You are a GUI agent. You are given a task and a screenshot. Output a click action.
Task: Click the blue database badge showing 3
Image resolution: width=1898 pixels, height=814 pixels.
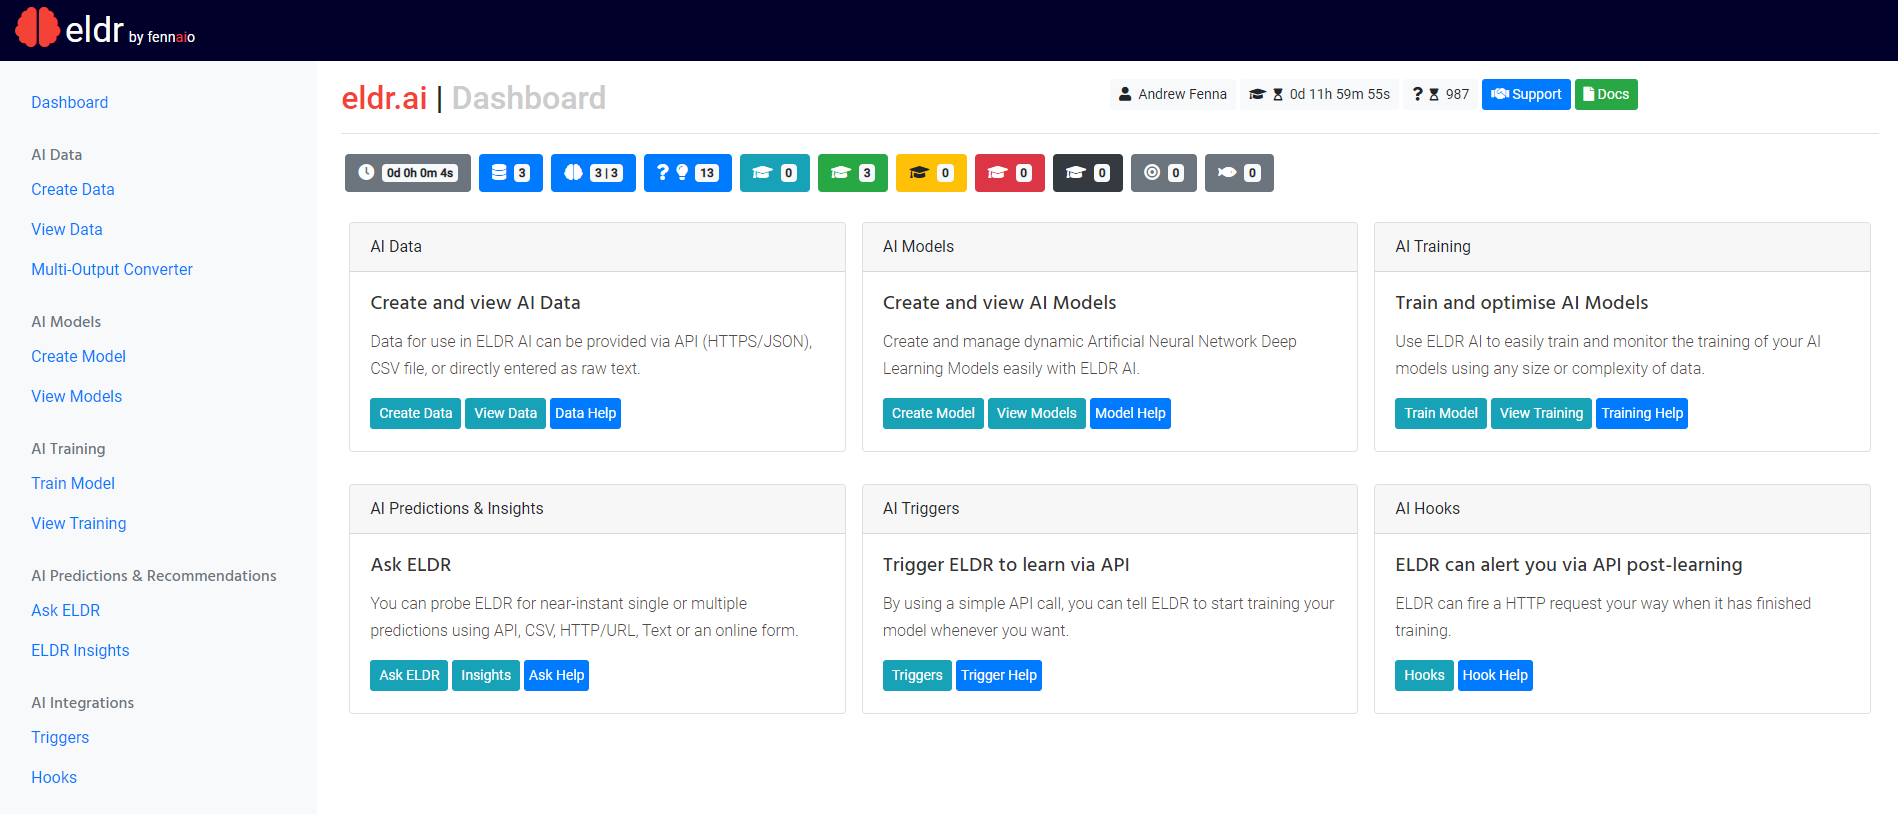(511, 173)
